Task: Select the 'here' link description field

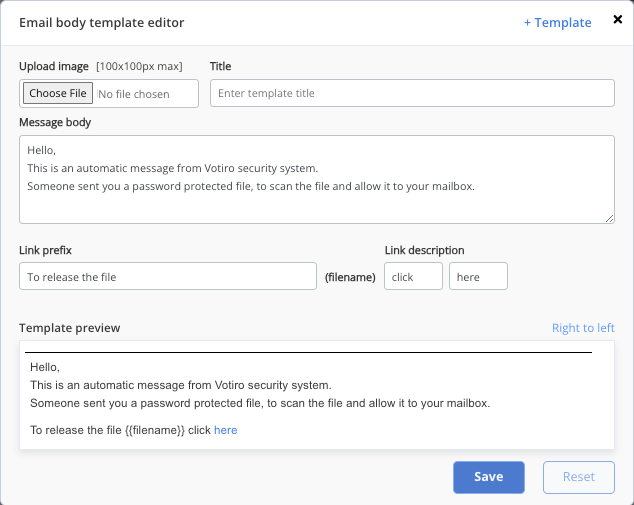Action: [478, 276]
